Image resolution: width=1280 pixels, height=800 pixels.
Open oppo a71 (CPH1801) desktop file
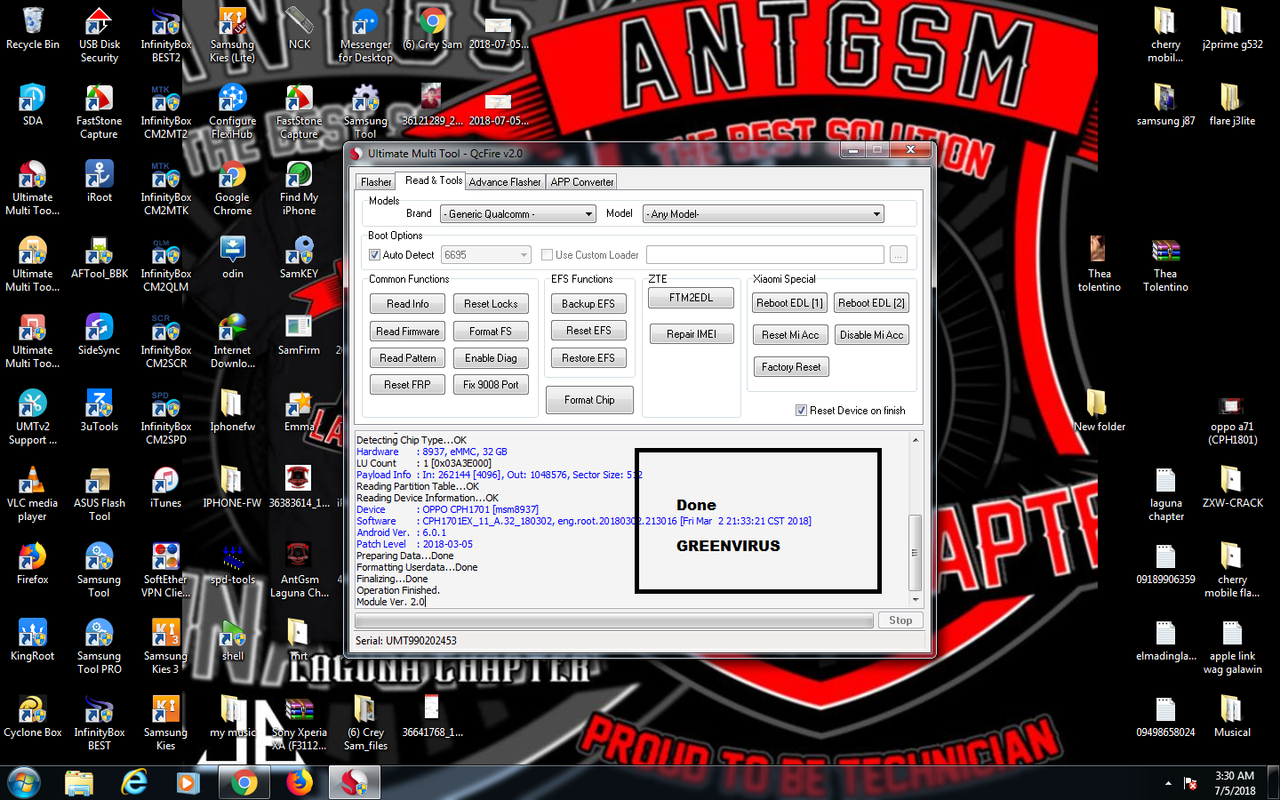(x=1232, y=417)
